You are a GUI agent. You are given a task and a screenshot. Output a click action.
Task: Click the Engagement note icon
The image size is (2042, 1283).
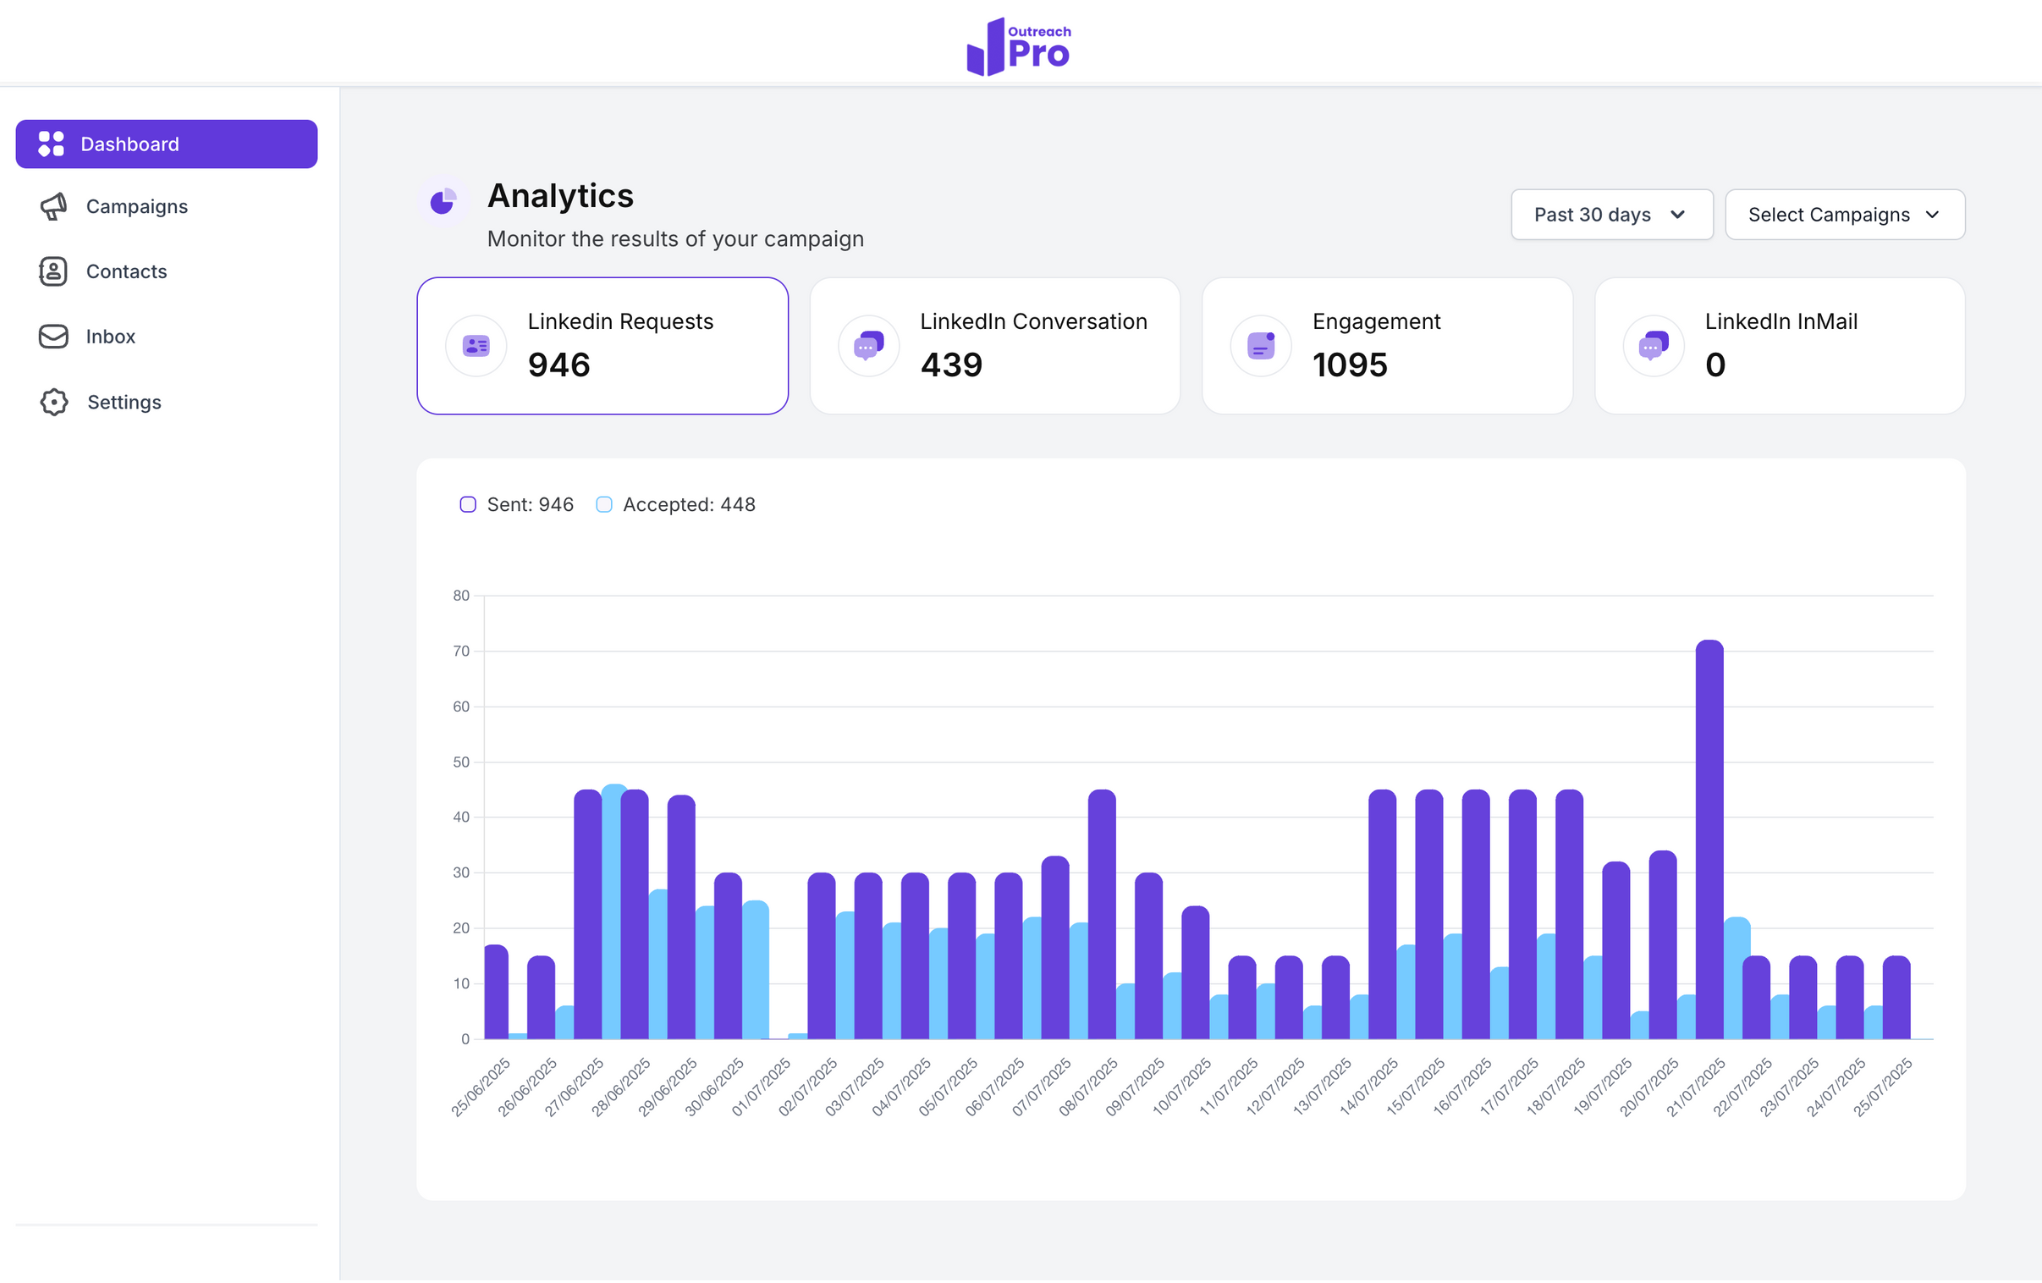(x=1260, y=345)
